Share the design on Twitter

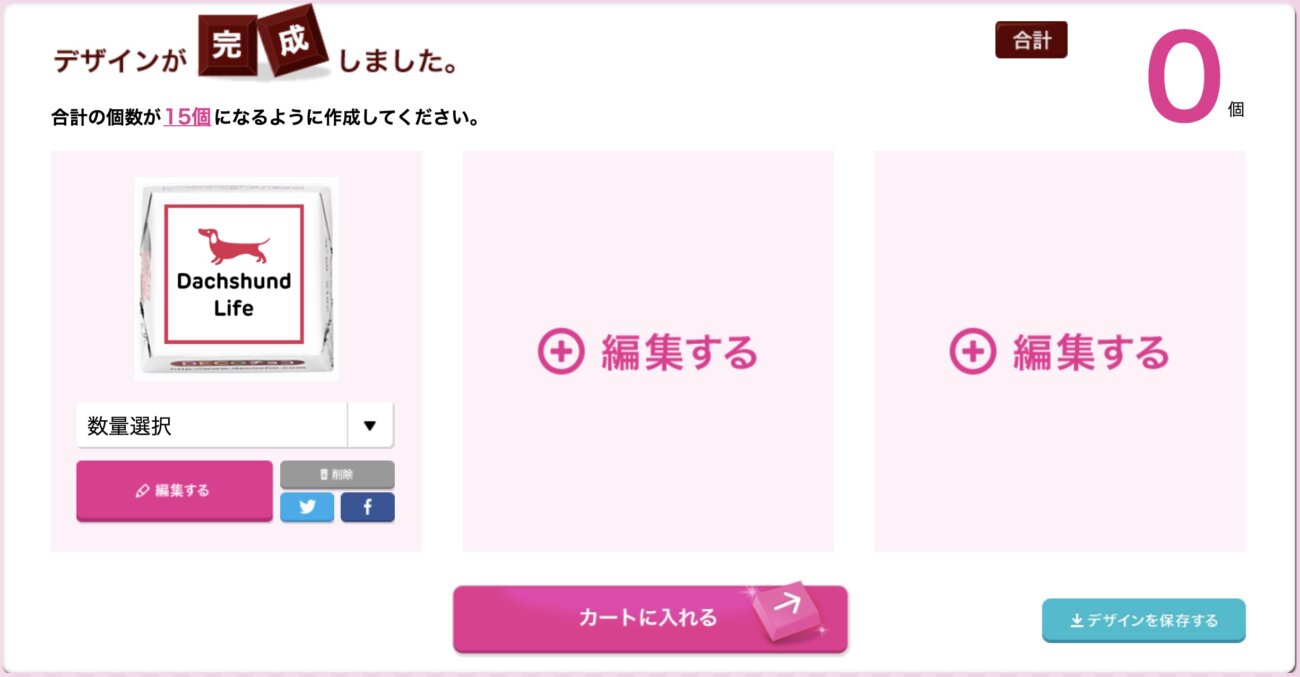coord(307,507)
